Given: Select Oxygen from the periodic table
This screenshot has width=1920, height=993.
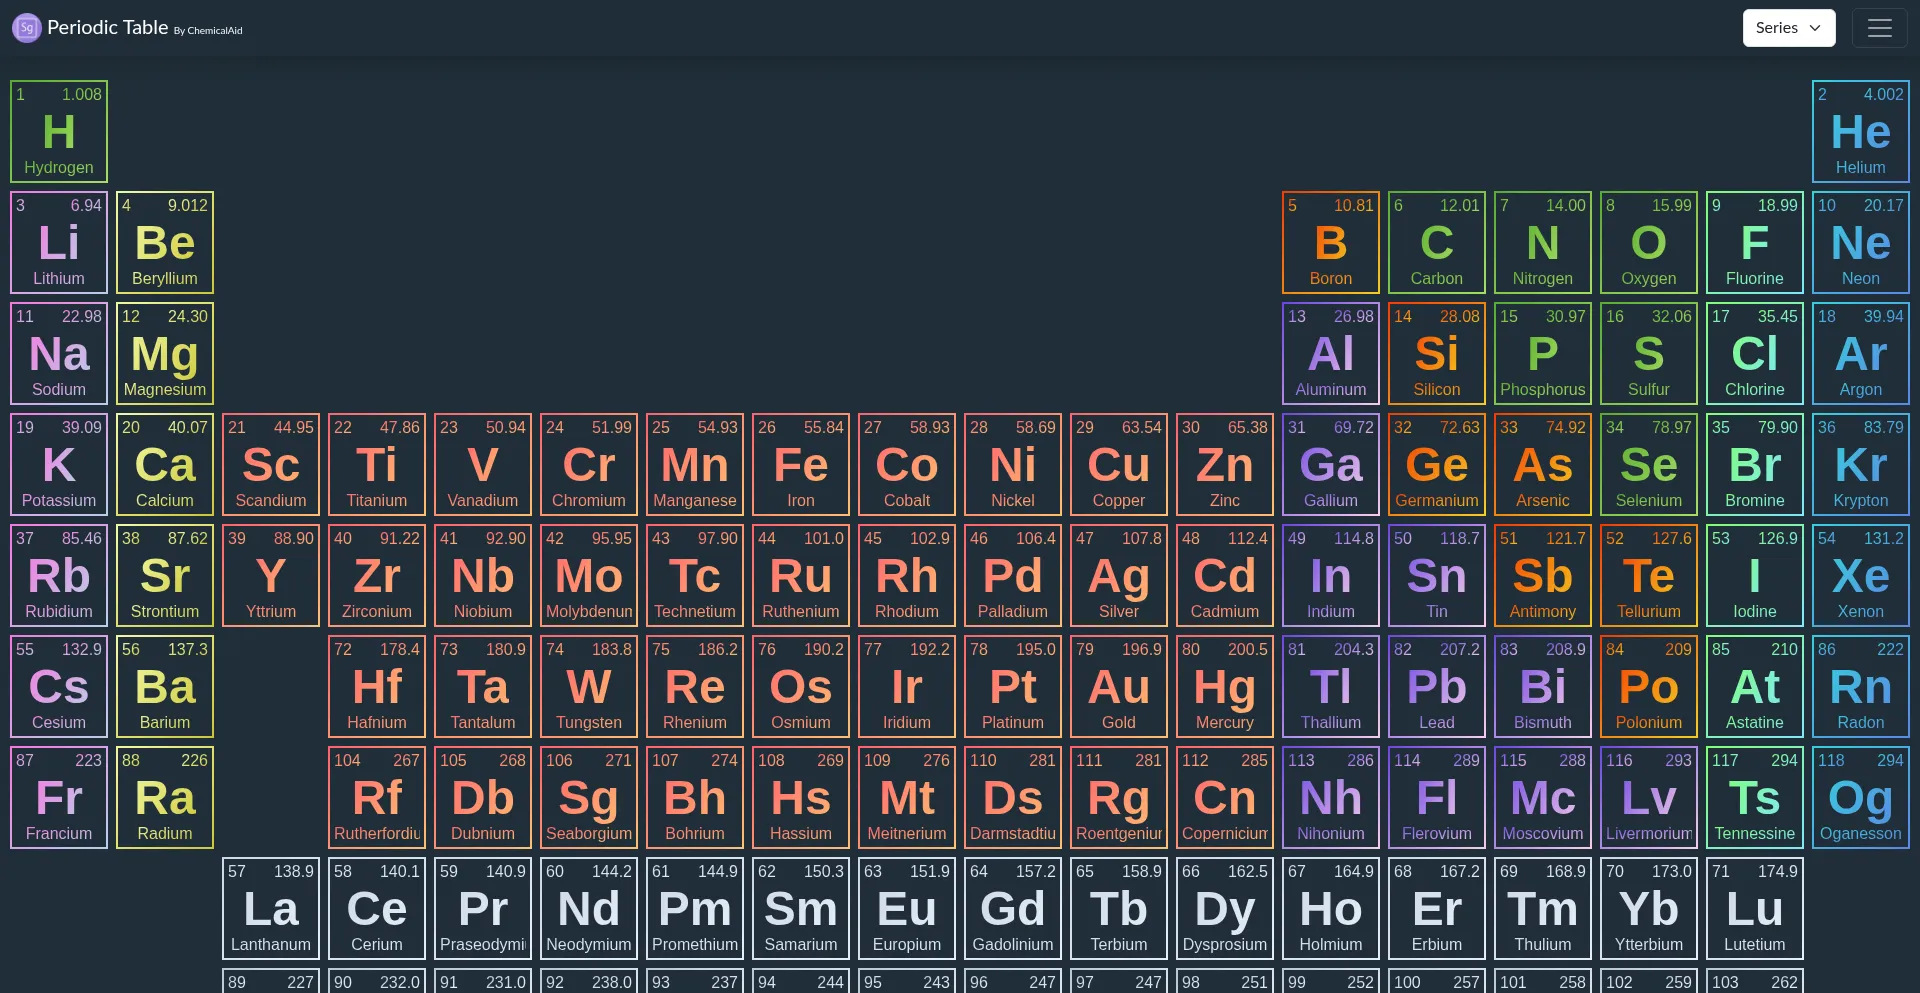Looking at the screenshot, I should click(1648, 242).
